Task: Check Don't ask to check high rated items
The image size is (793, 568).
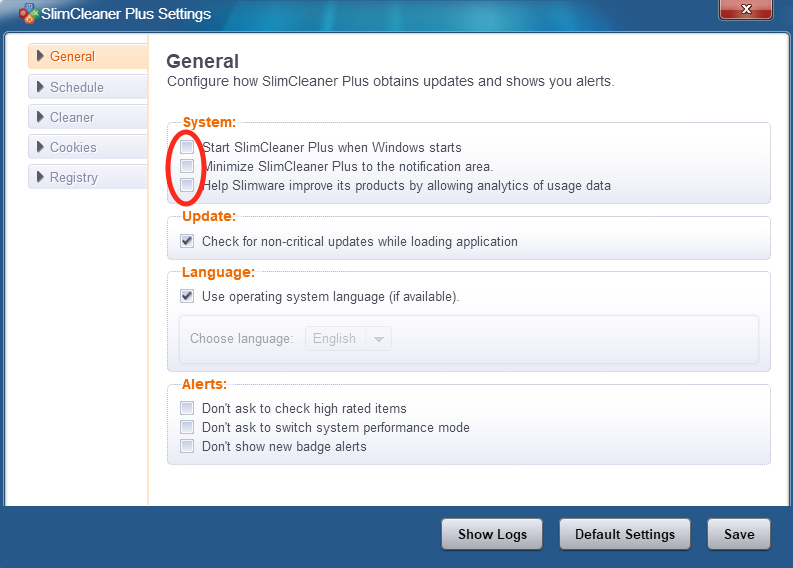Action: tap(187, 408)
